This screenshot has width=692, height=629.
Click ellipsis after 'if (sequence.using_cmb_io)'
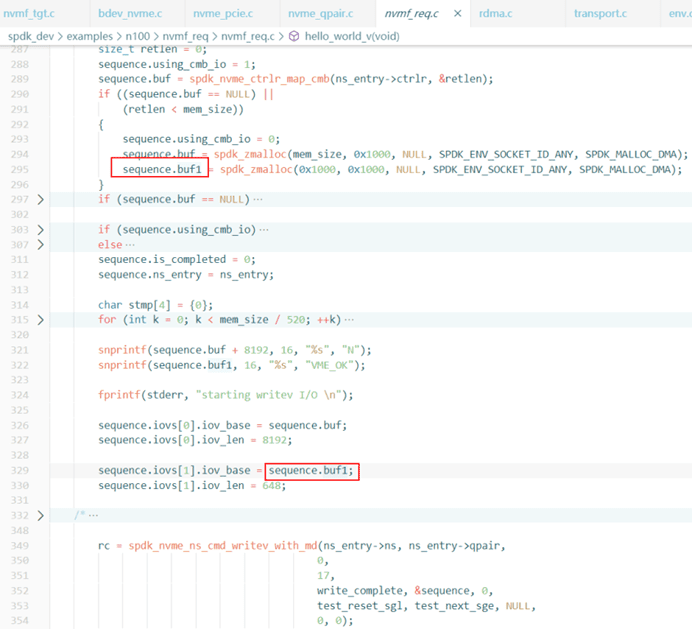(x=264, y=230)
